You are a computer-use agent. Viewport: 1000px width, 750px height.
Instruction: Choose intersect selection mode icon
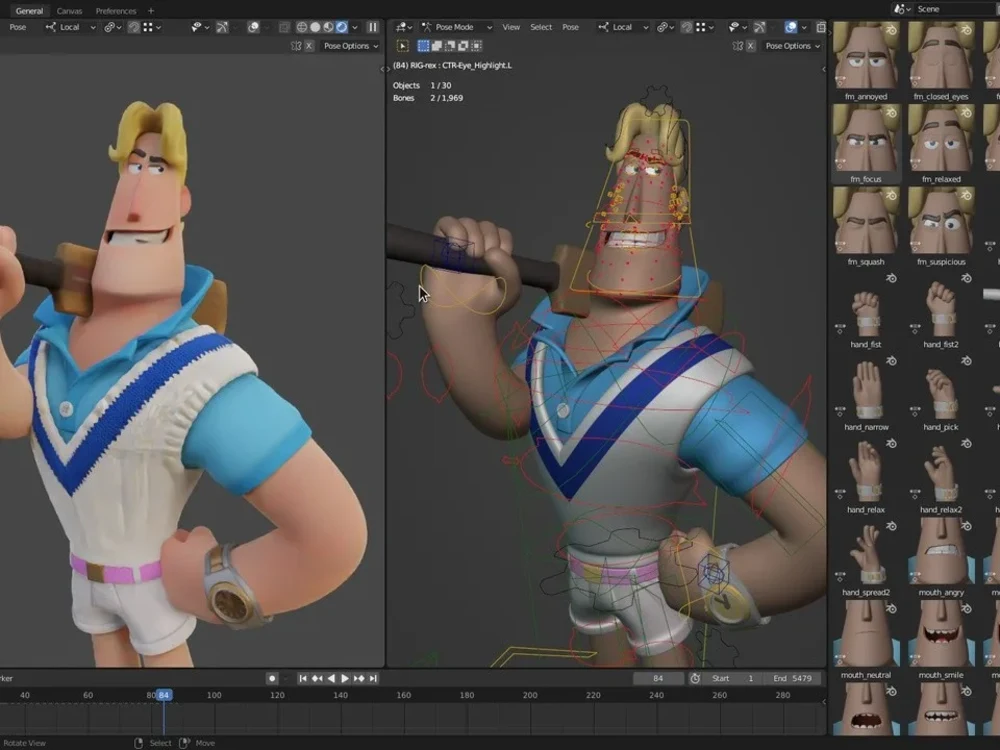coord(476,46)
